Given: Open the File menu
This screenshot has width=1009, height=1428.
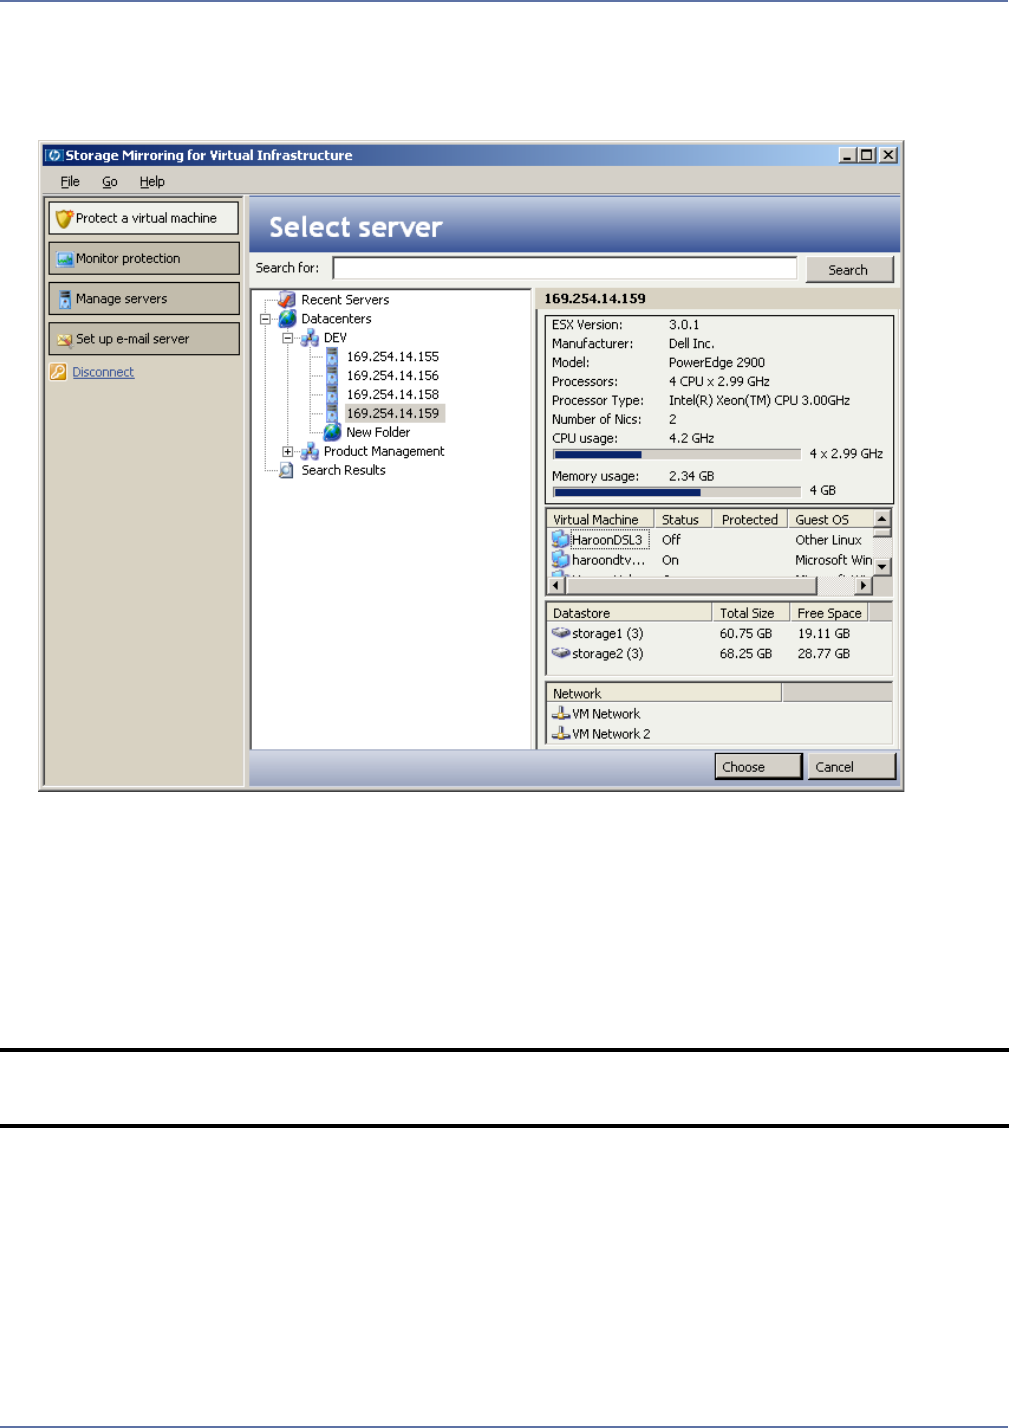Looking at the screenshot, I should pyautogui.click(x=70, y=182).
